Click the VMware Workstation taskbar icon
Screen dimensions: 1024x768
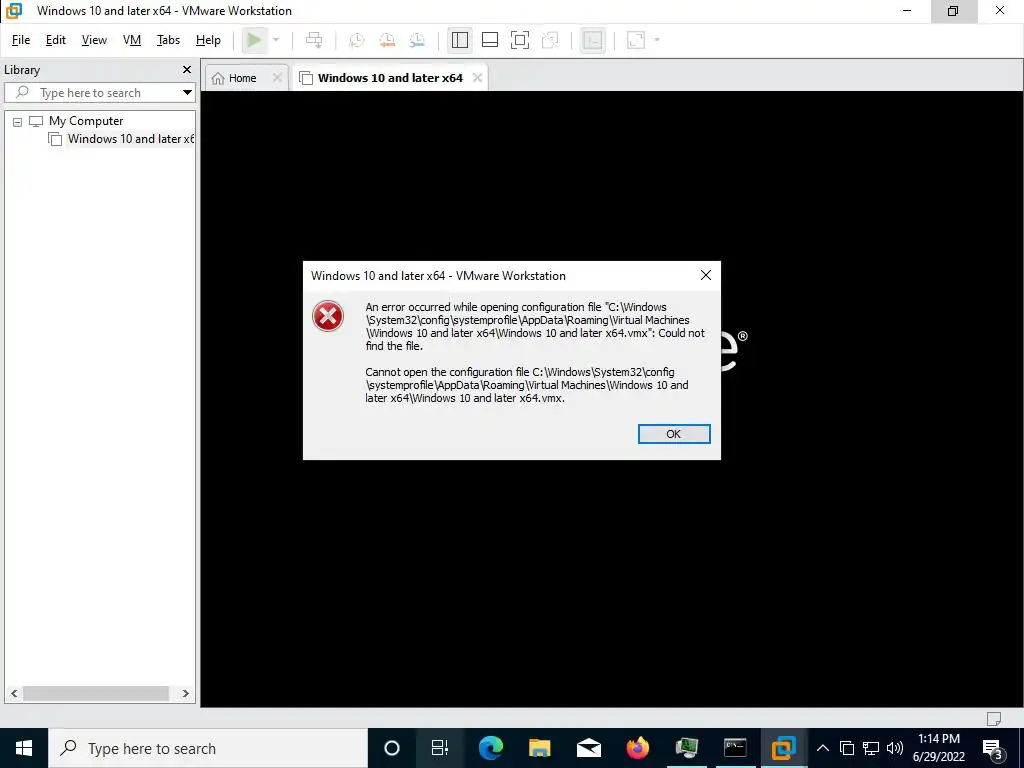784,748
